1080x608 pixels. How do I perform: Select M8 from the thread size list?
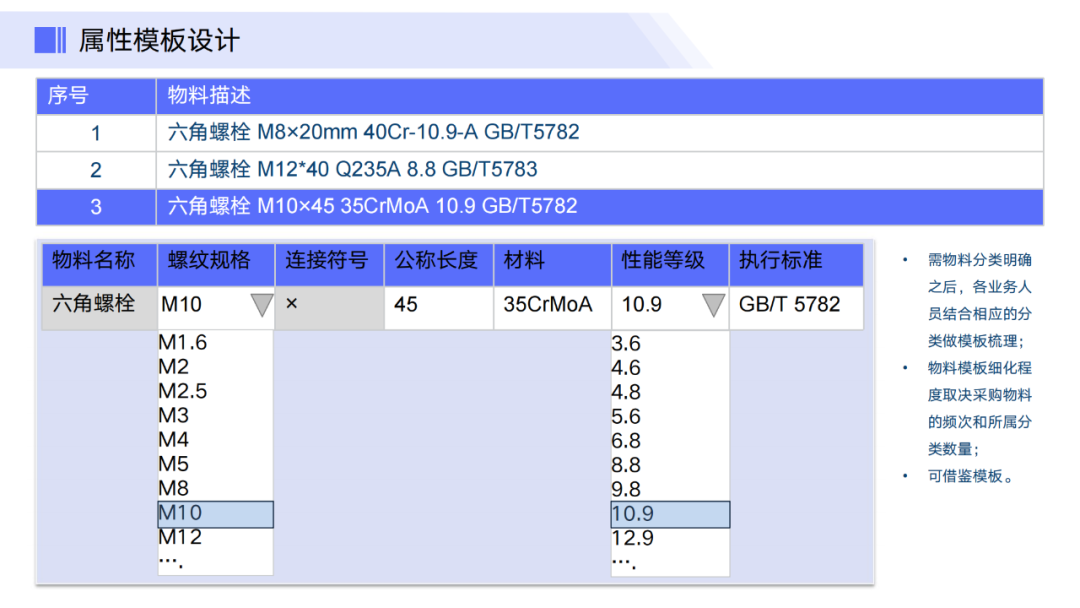pyautogui.click(x=174, y=488)
